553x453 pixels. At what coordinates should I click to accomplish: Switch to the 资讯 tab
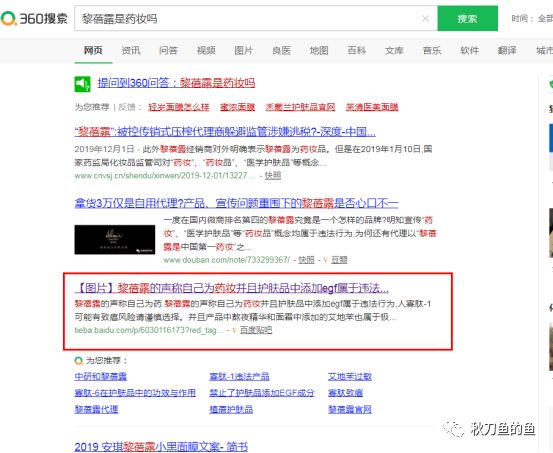point(131,50)
